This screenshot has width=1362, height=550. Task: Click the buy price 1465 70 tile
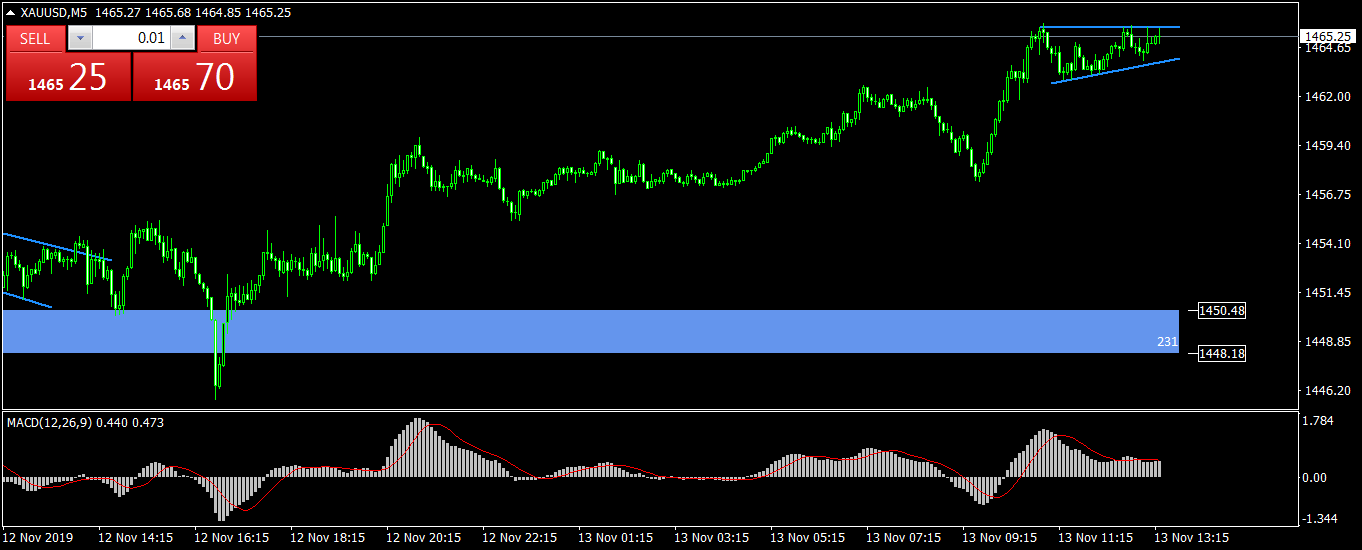click(195, 77)
